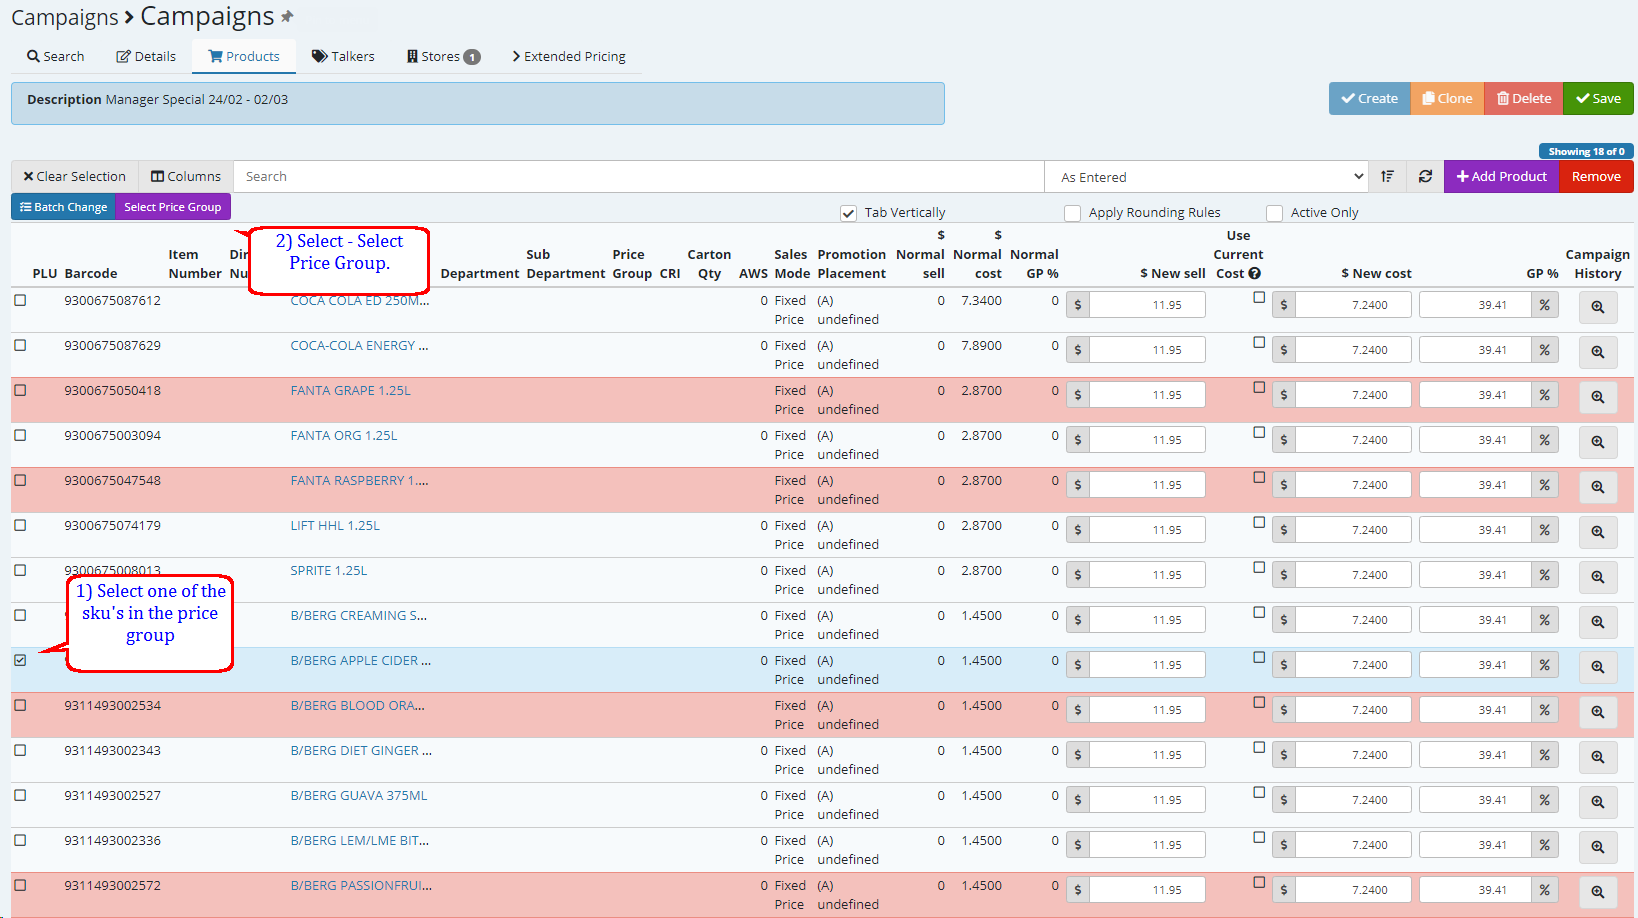Sort by the Barcode column header

click(x=91, y=273)
